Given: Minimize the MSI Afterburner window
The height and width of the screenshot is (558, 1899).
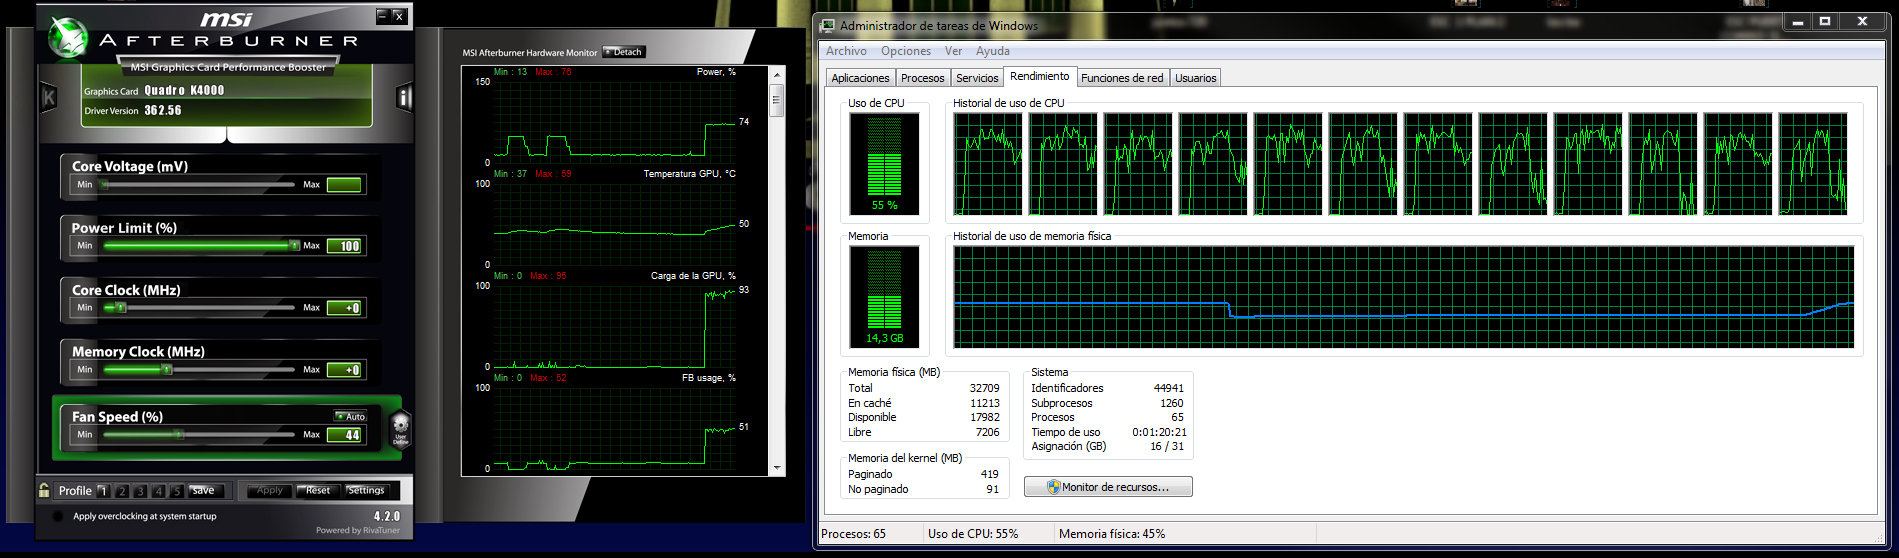Looking at the screenshot, I should coord(382,16).
